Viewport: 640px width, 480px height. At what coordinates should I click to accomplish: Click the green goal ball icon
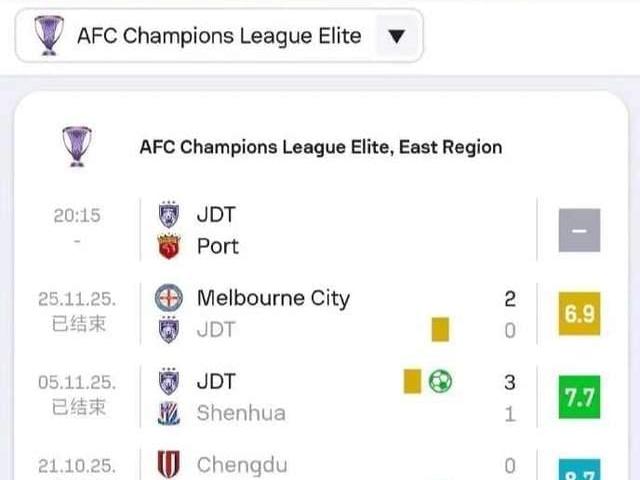(440, 381)
